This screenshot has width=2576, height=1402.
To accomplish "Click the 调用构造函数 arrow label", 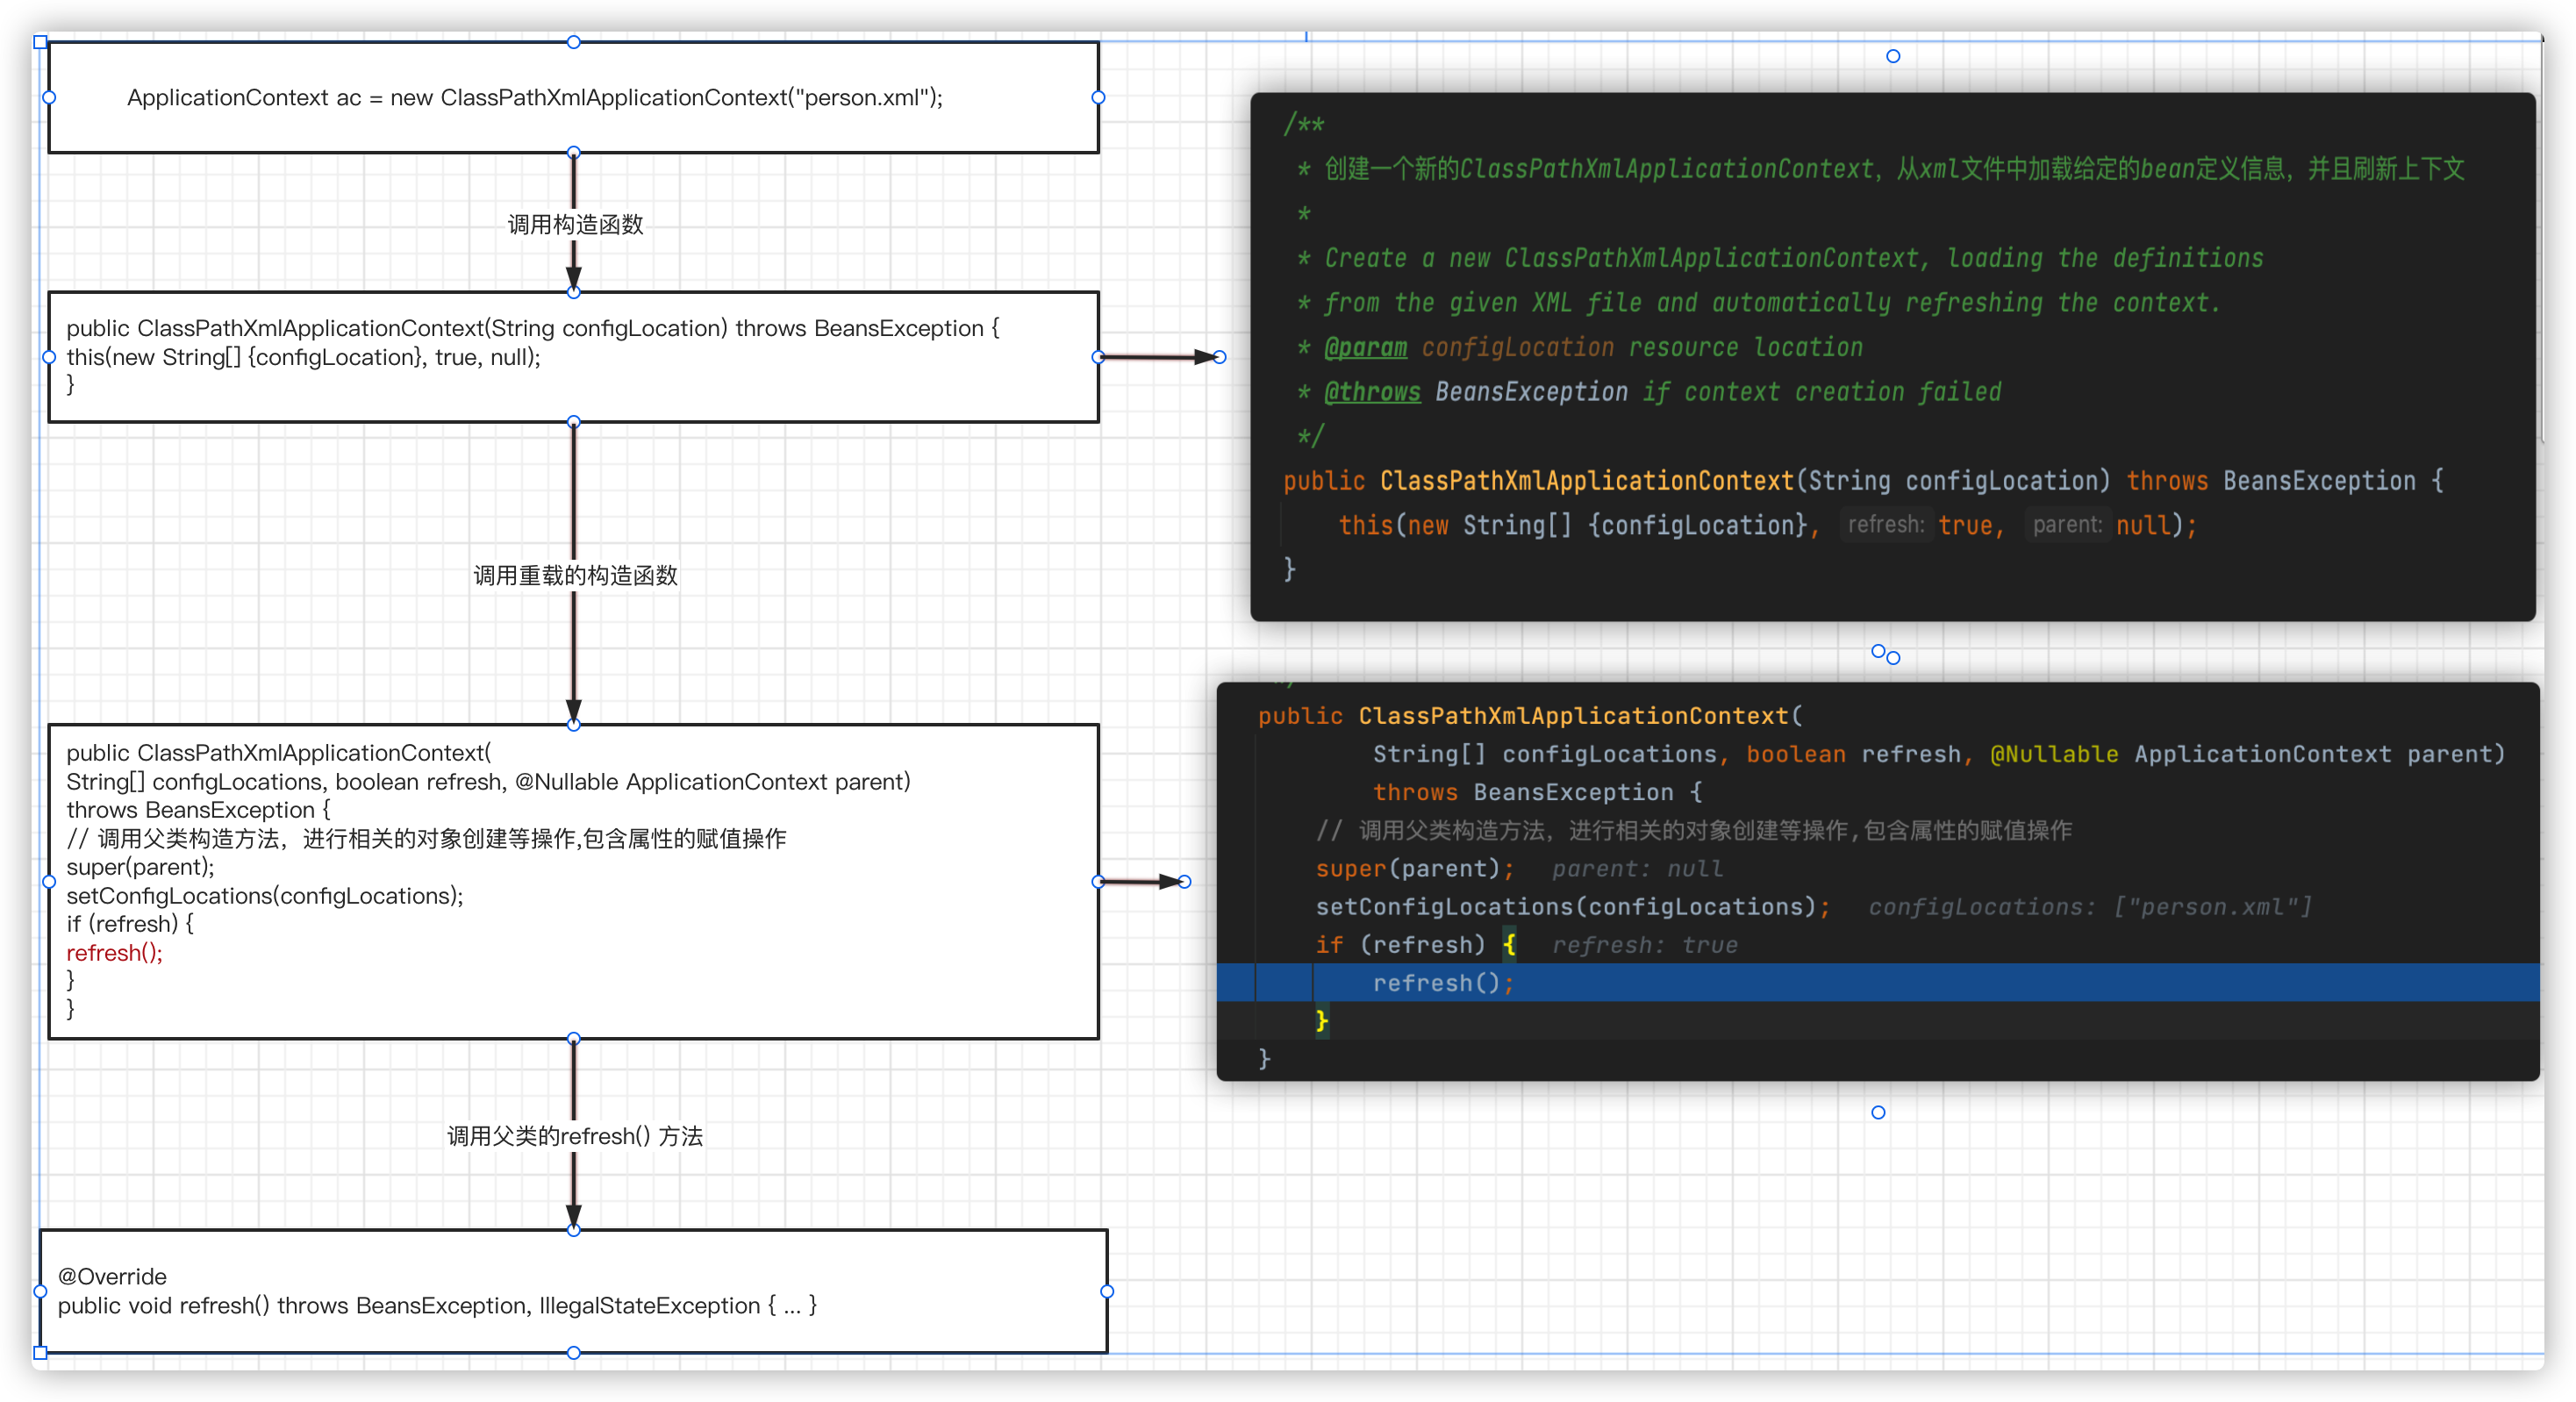I will pyautogui.click(x=575, y=224).
